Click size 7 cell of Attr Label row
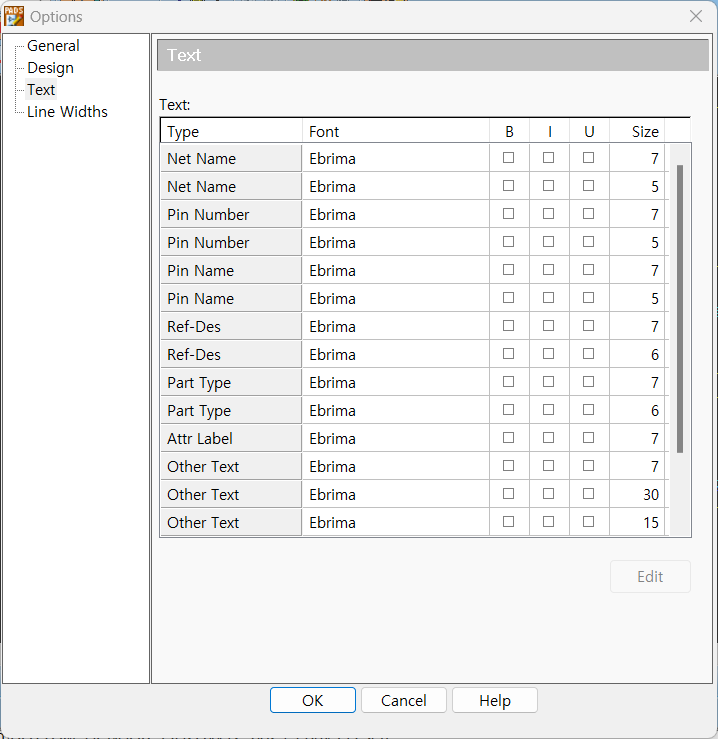 pyautogui.click(x=637, y=438)
